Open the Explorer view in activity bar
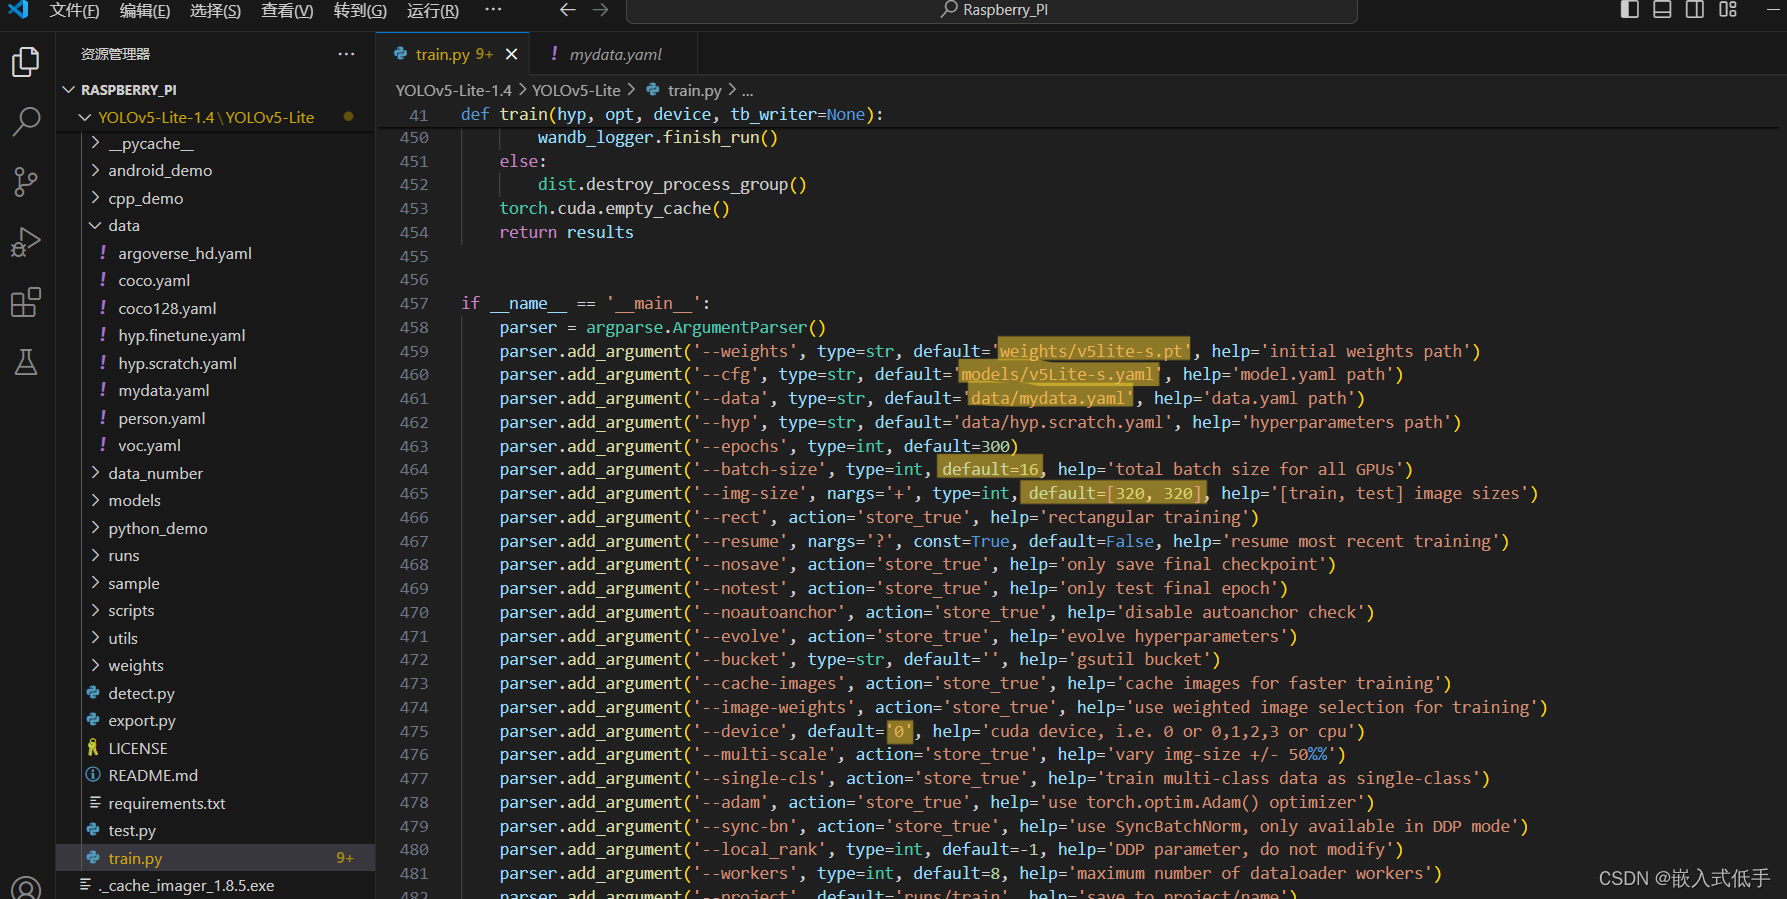Viewport: 1787px width, 899px height. pos(26,62)
